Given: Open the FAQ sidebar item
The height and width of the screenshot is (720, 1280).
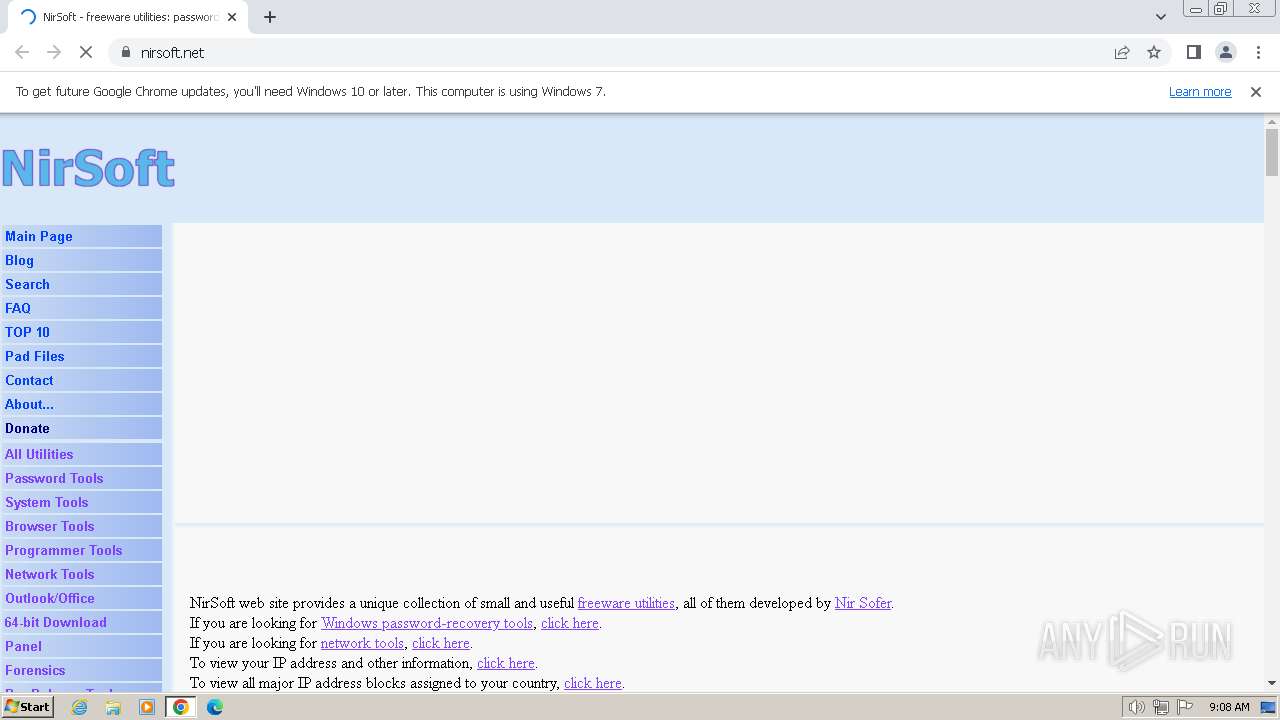Looking at the screenshot, I should tap(81, 308).
